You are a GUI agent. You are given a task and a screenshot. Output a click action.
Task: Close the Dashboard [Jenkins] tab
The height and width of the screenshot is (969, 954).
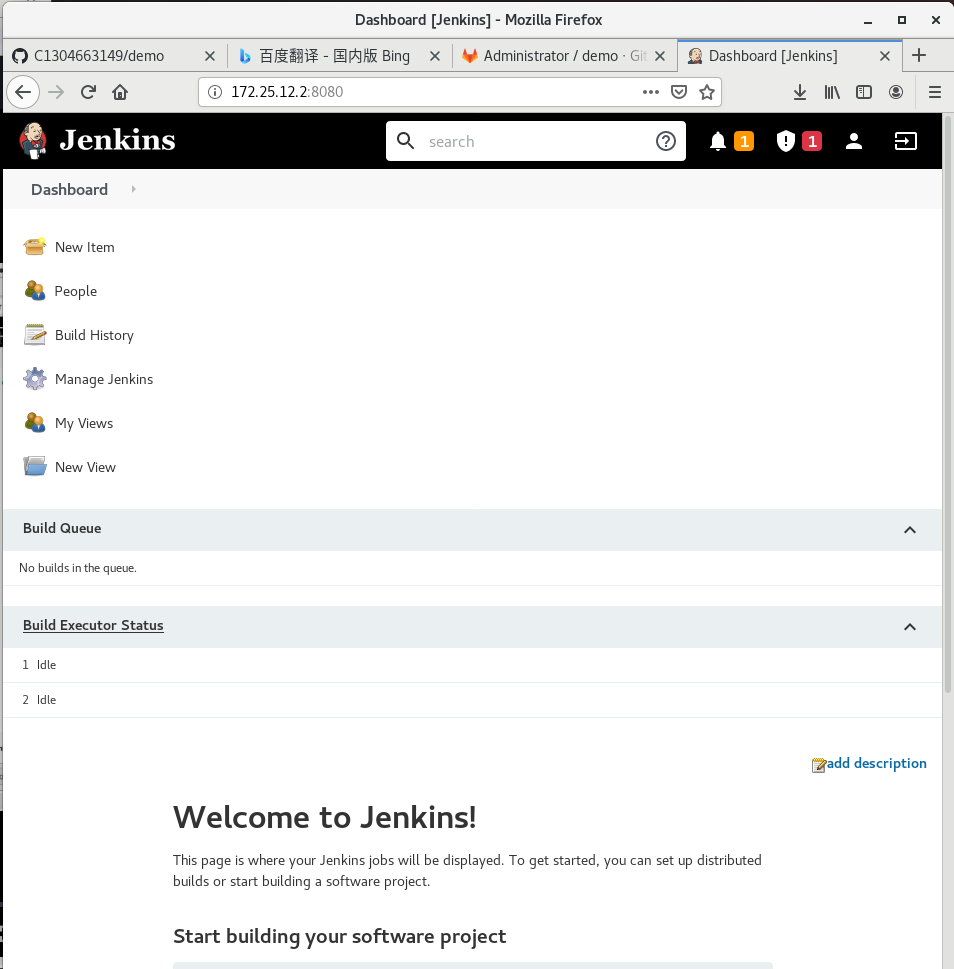point(885,56)
